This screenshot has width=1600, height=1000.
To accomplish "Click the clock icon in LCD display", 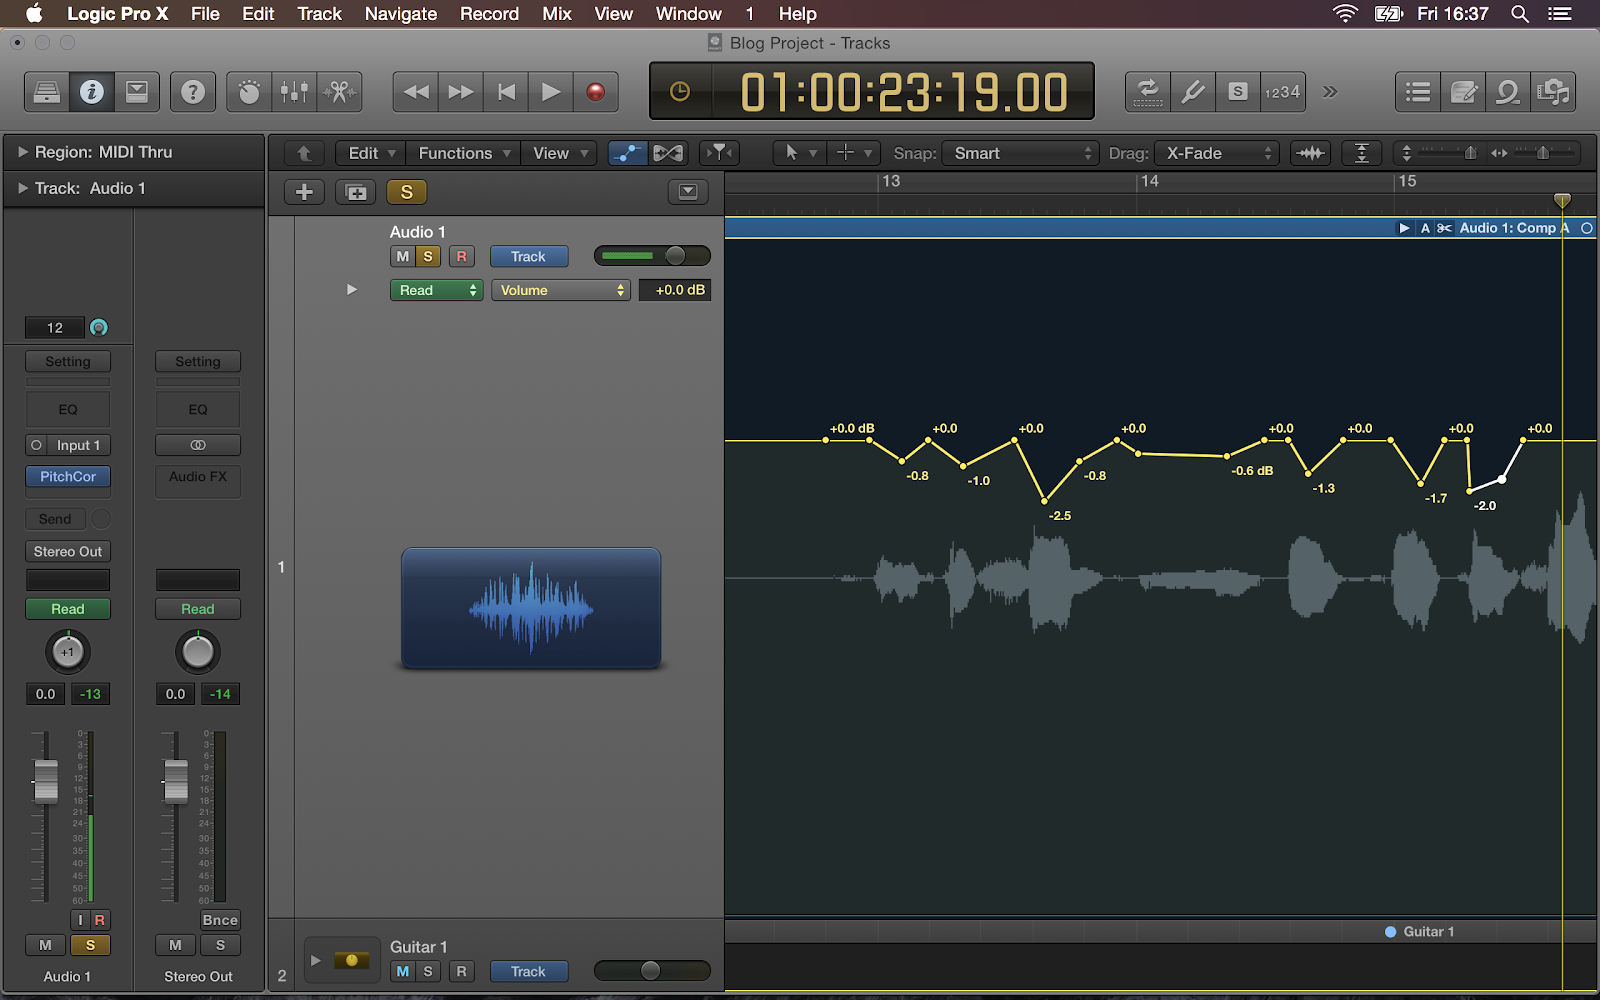I will click(680, 92).
